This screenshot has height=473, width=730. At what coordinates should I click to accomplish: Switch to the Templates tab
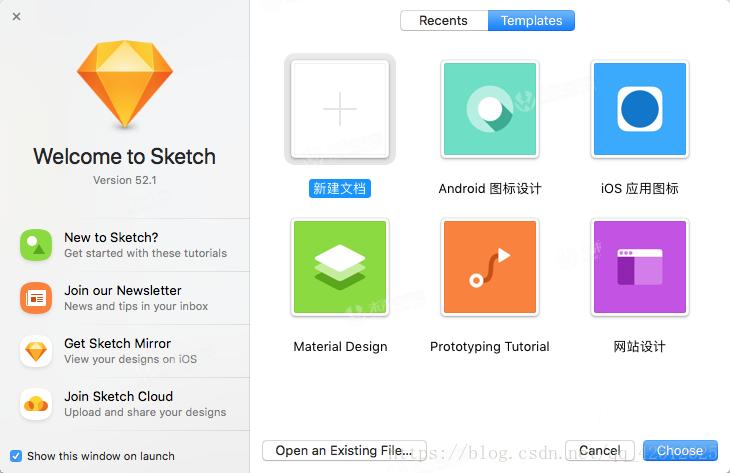pyautogui.click(x=531, y=20)
